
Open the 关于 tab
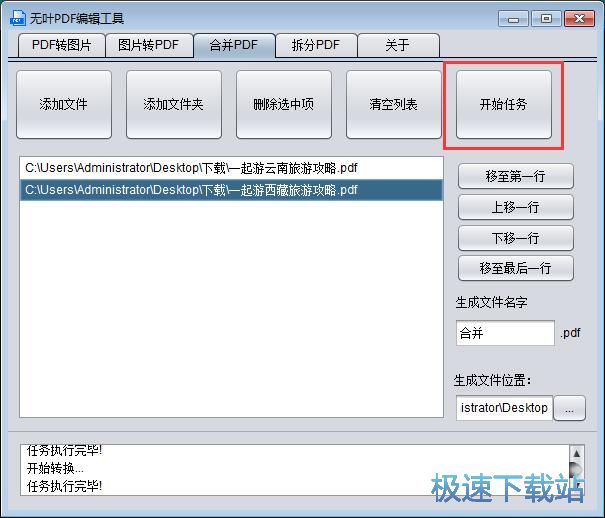398,46
